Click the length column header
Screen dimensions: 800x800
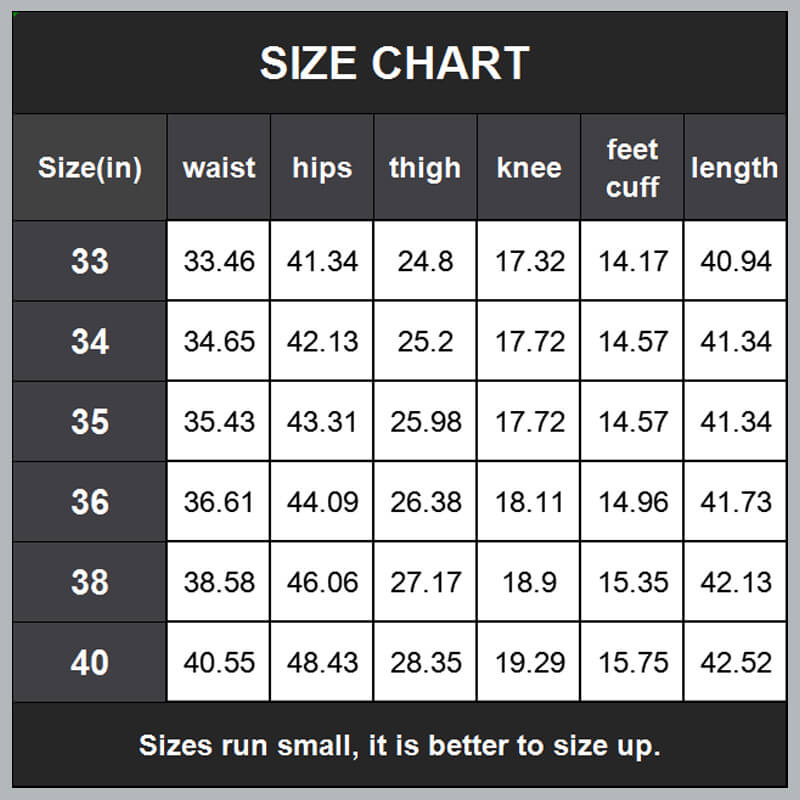pos(734,168)
